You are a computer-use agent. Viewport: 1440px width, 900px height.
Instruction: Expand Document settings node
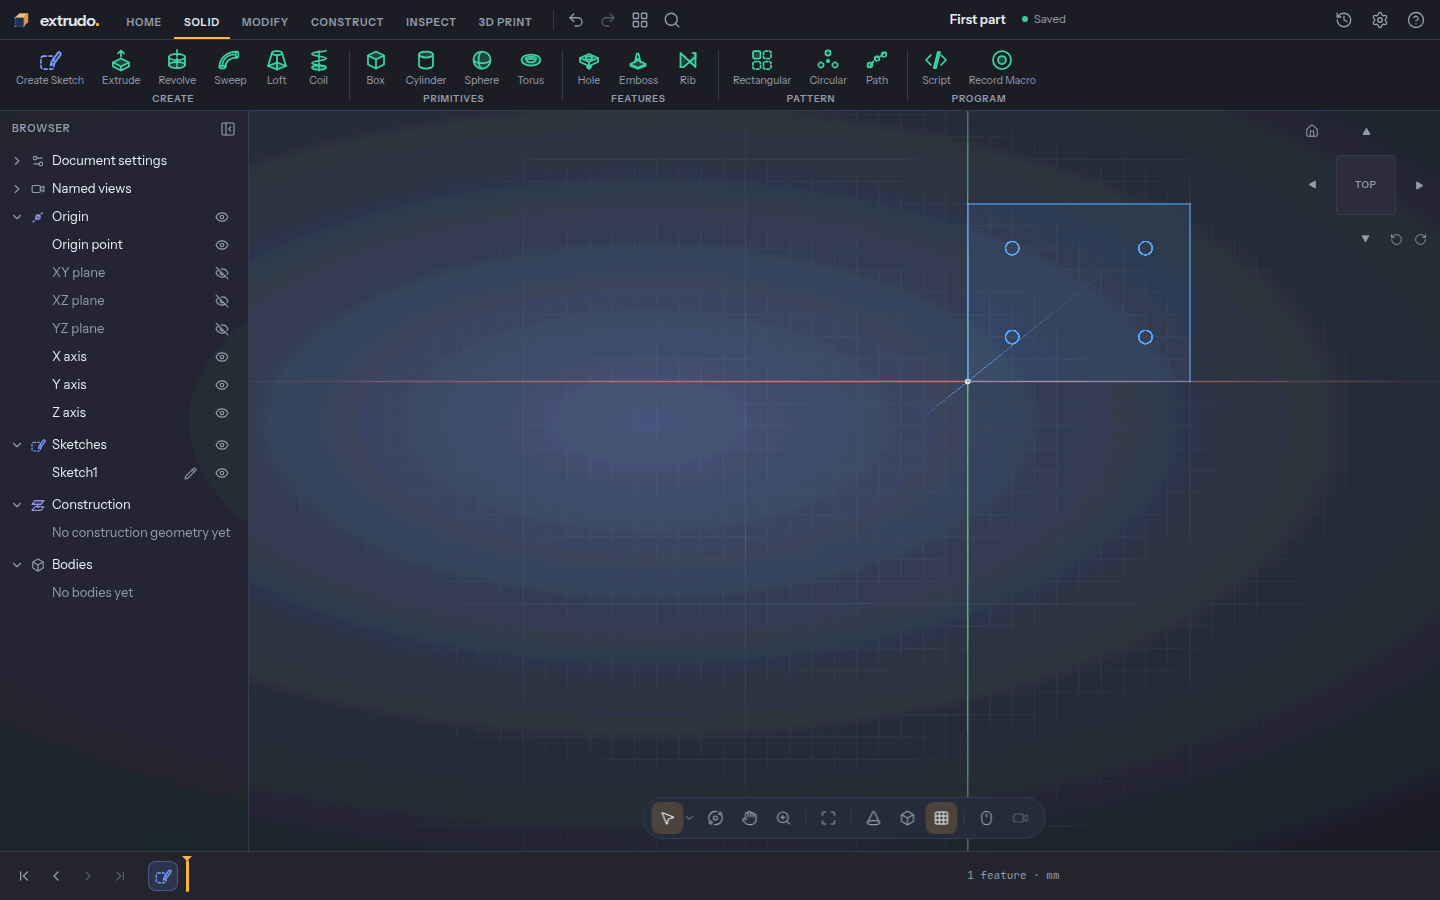click(x=17, y=161)
